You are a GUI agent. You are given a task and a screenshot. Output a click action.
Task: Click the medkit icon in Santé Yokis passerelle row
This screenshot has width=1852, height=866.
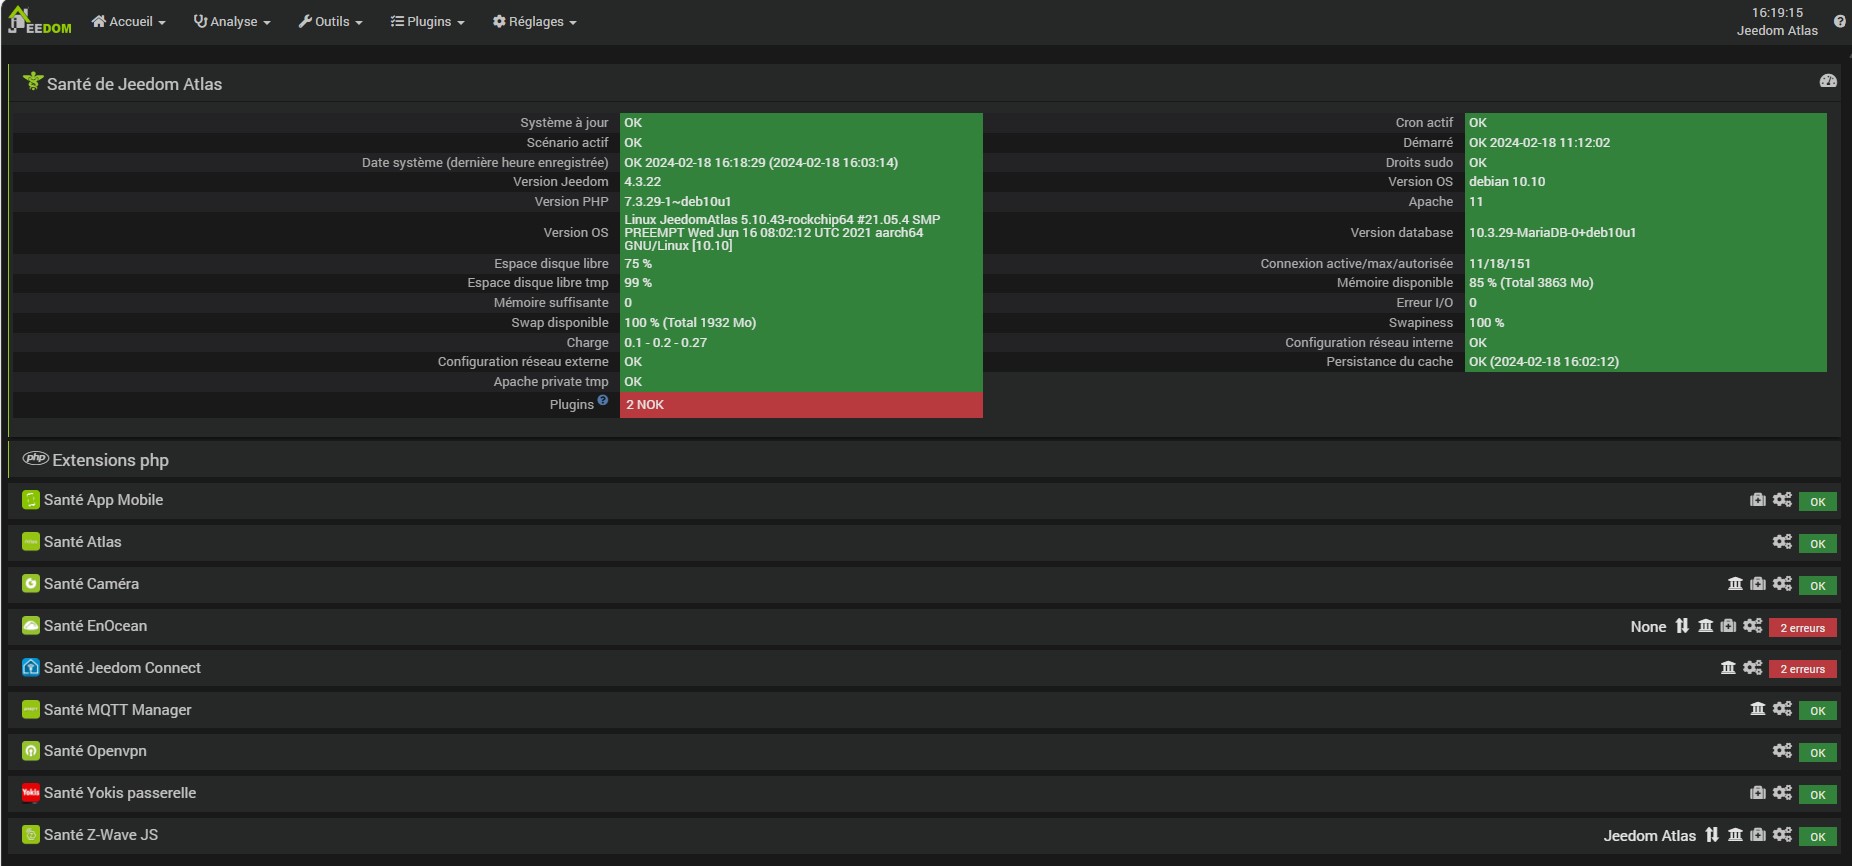[1758, 793]
